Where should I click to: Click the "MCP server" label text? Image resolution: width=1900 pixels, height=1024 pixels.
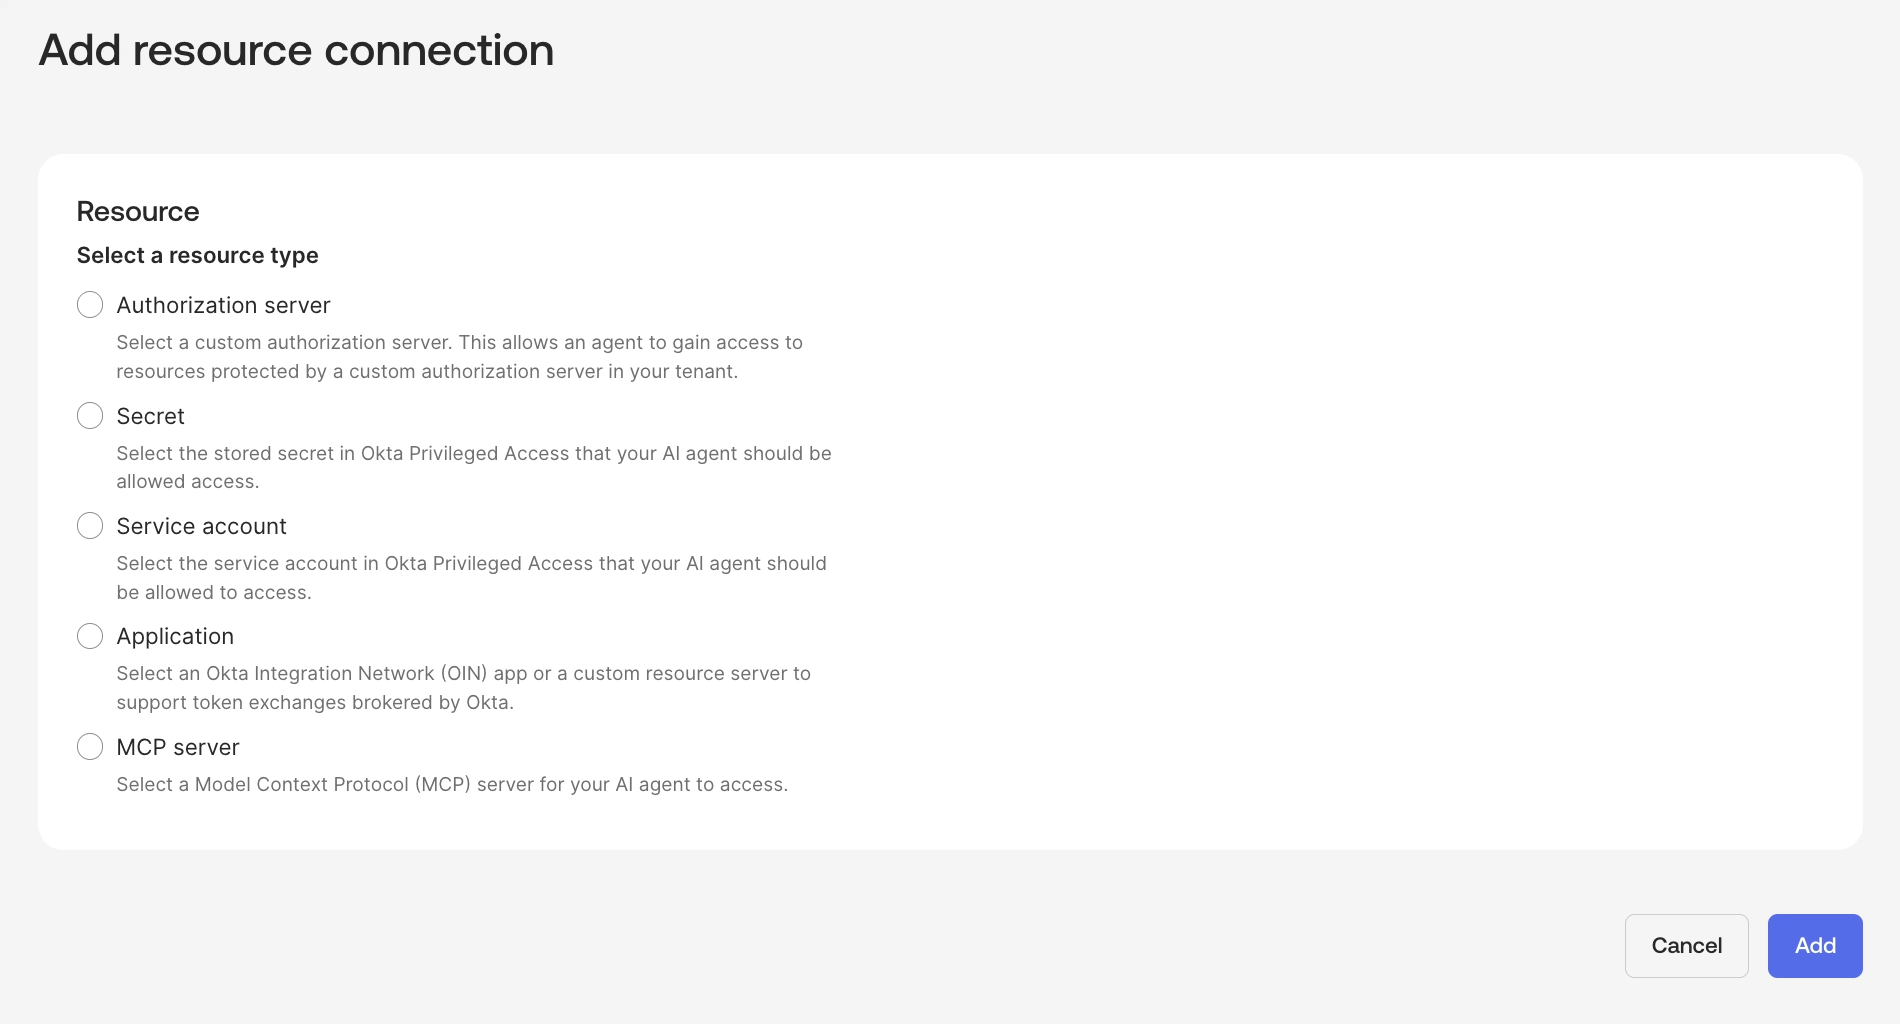[x=178, y=747]
